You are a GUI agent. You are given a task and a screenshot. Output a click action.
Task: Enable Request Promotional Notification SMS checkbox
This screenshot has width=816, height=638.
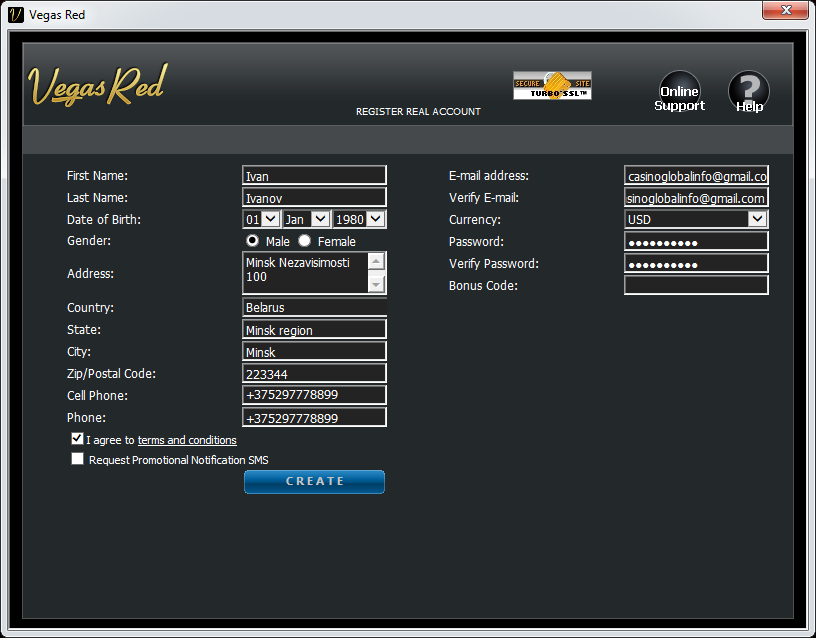(x=77, y=458)
